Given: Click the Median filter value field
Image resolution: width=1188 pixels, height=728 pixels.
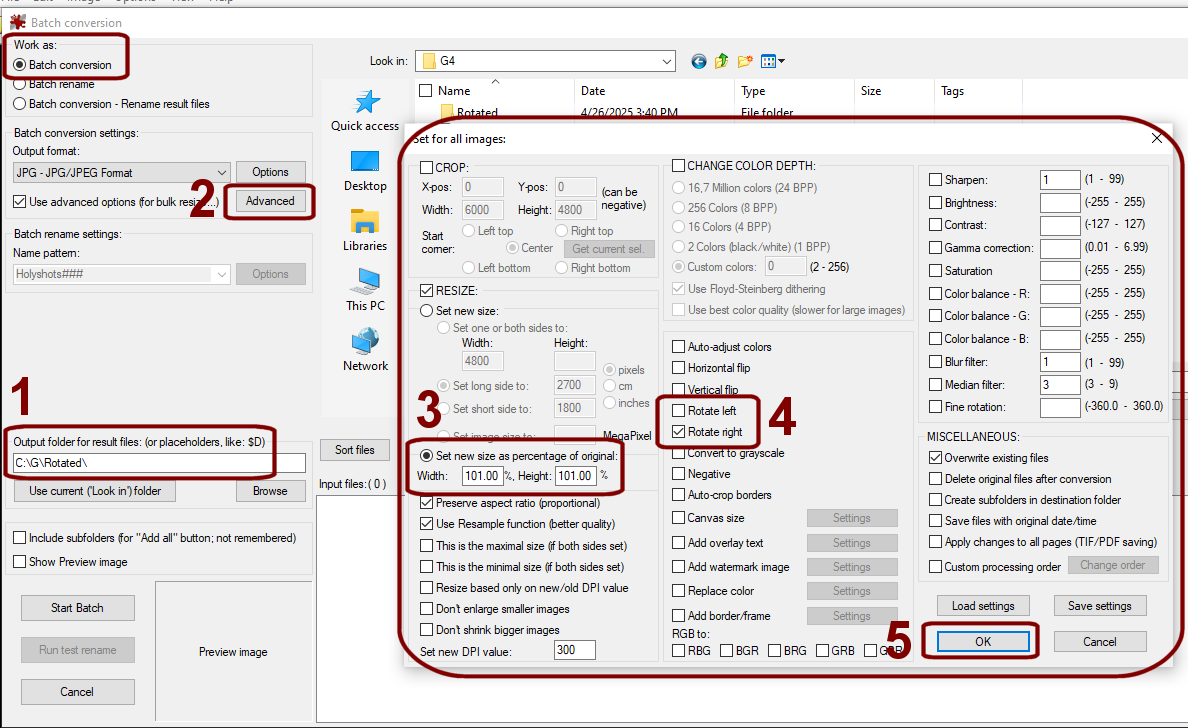Looking at the screenshot, I should (1060, 384).
